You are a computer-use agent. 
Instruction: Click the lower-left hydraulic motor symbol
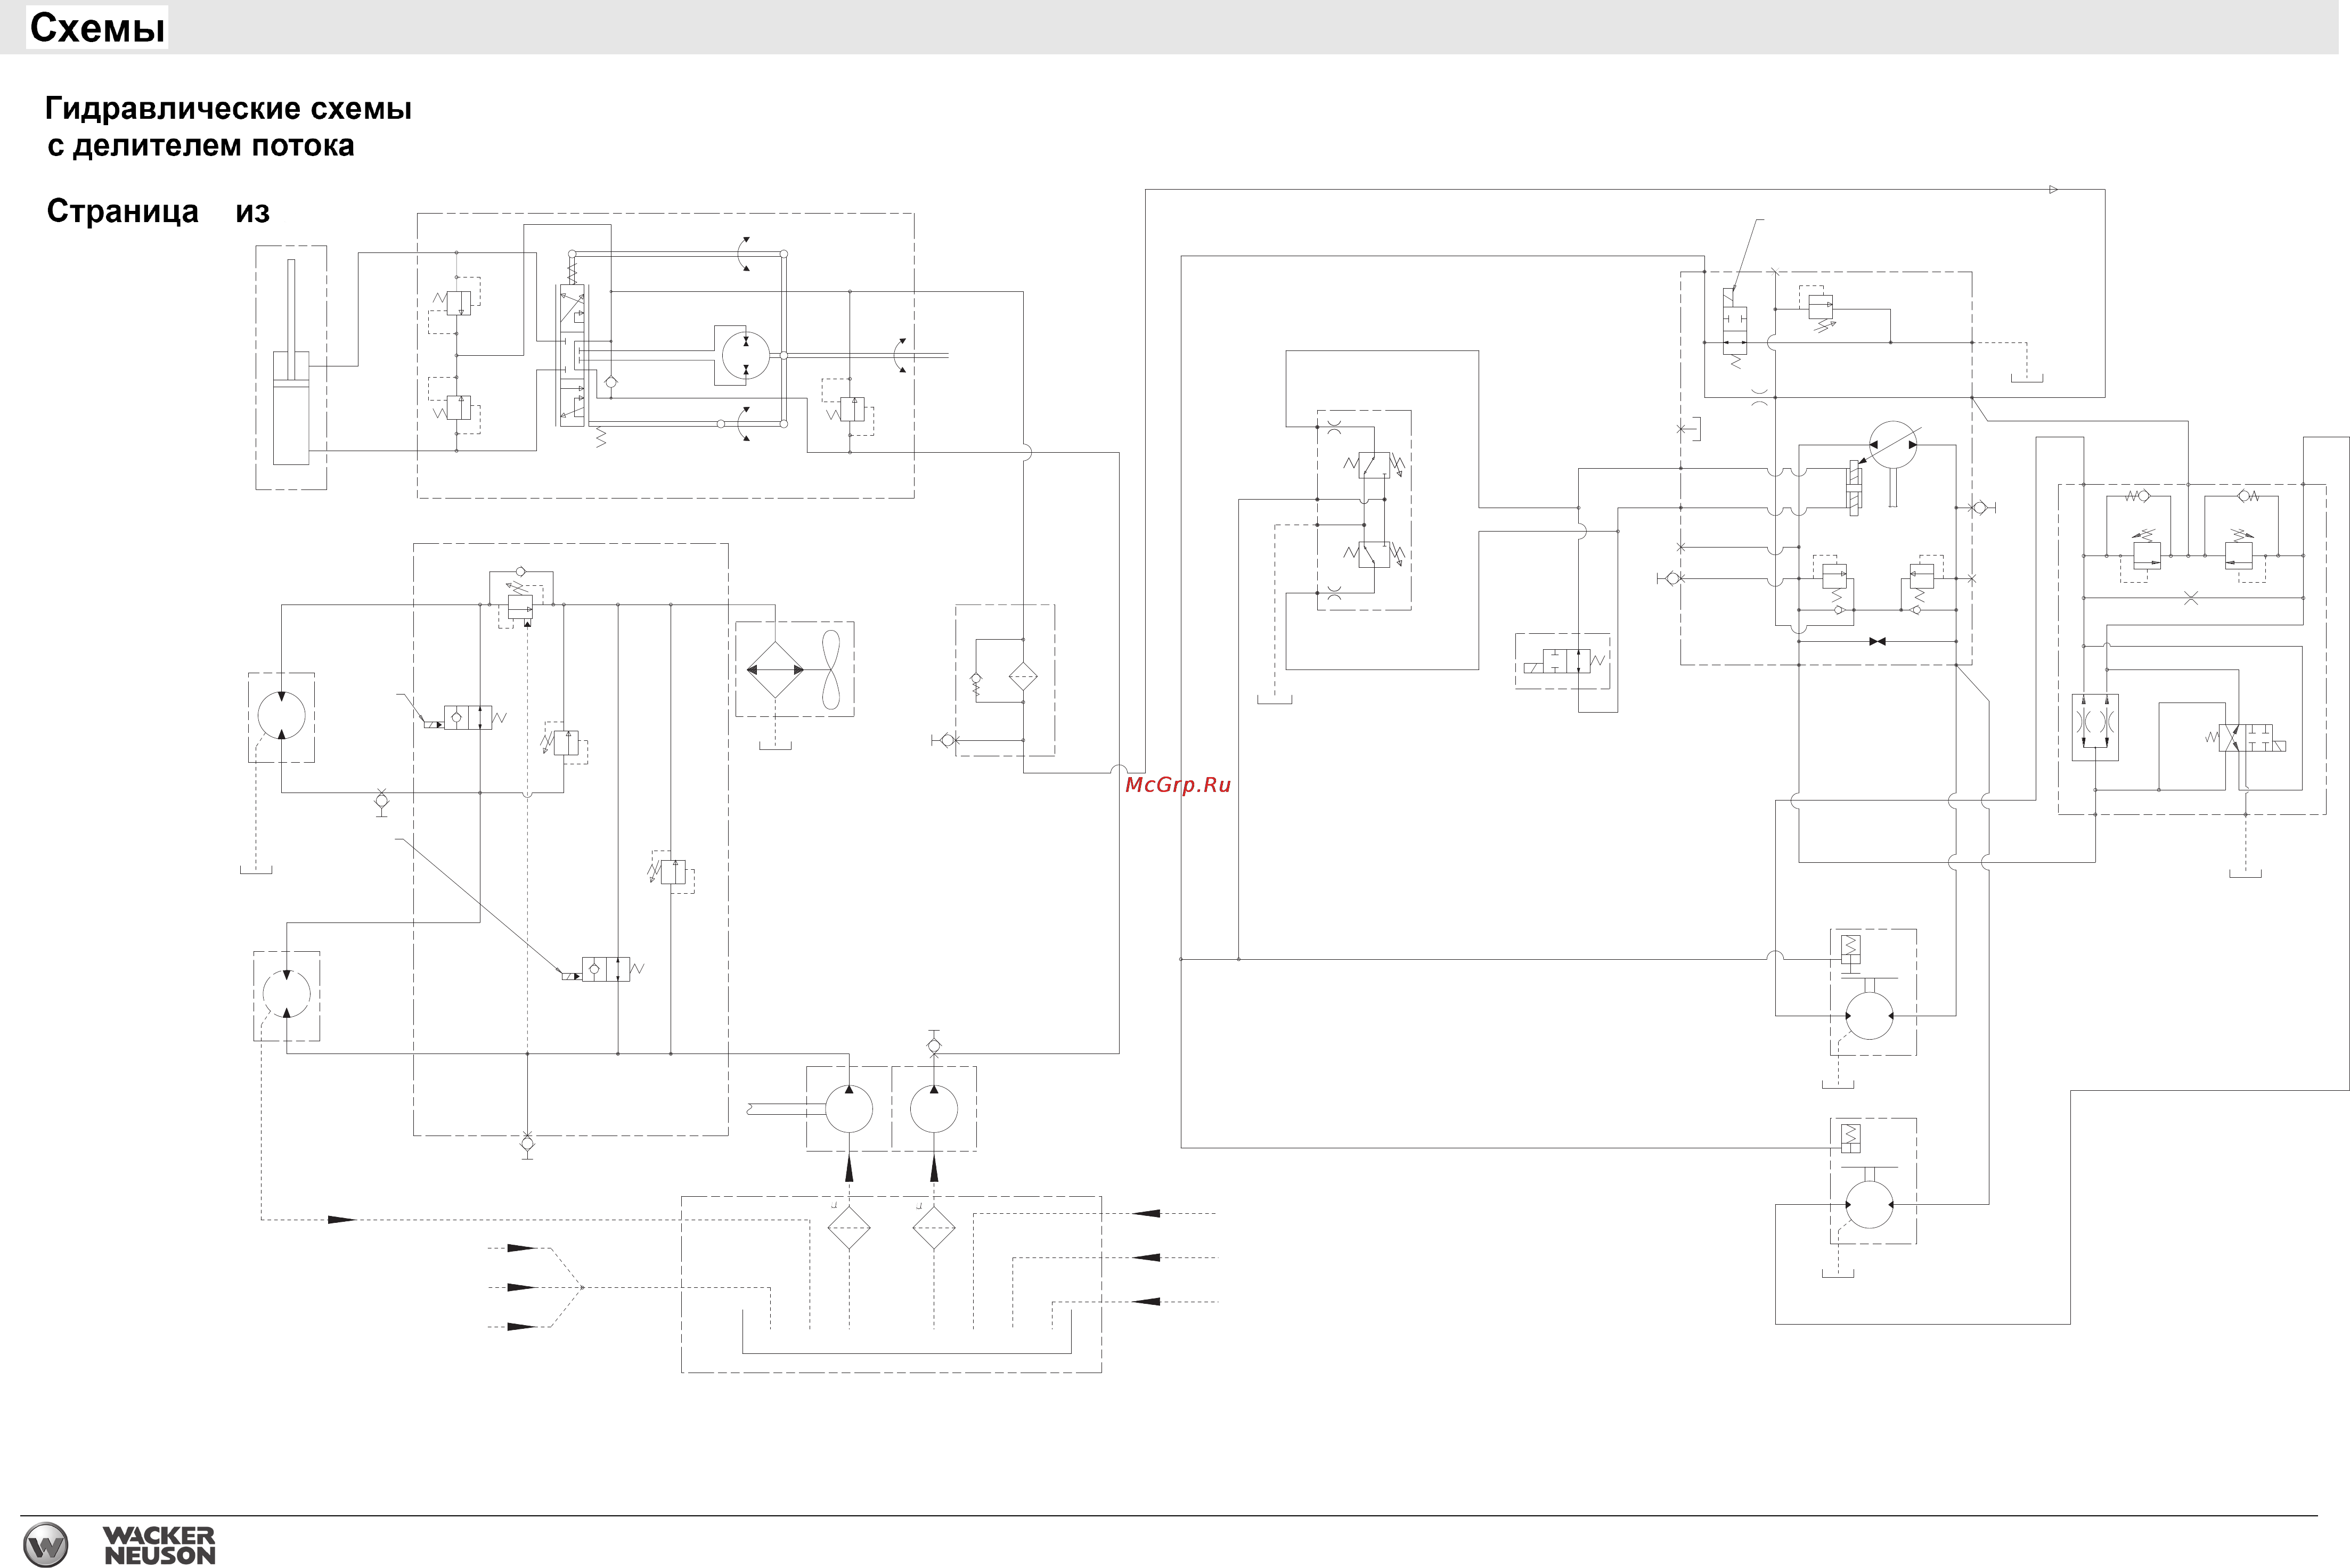[x=287, y=994]
